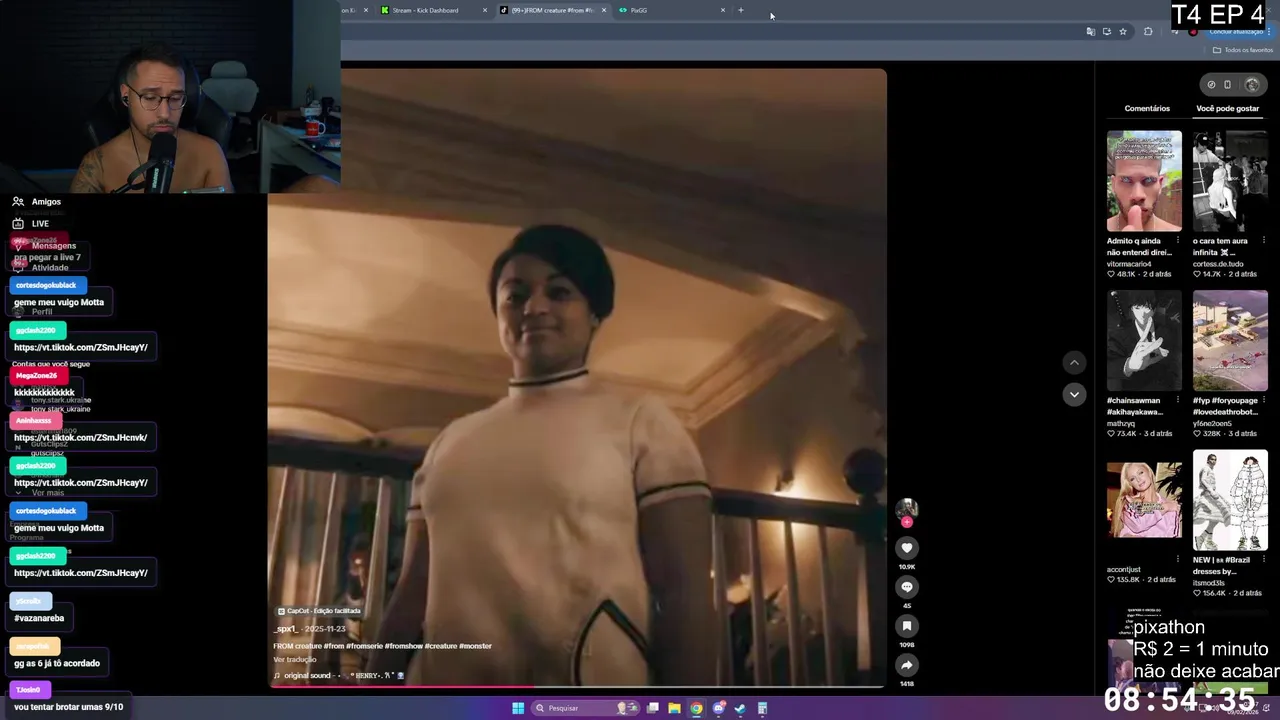This screenshot has width=1280, height=720.
Task: Expand the Ver mais sidebar list
Action: tap(40, 493)
